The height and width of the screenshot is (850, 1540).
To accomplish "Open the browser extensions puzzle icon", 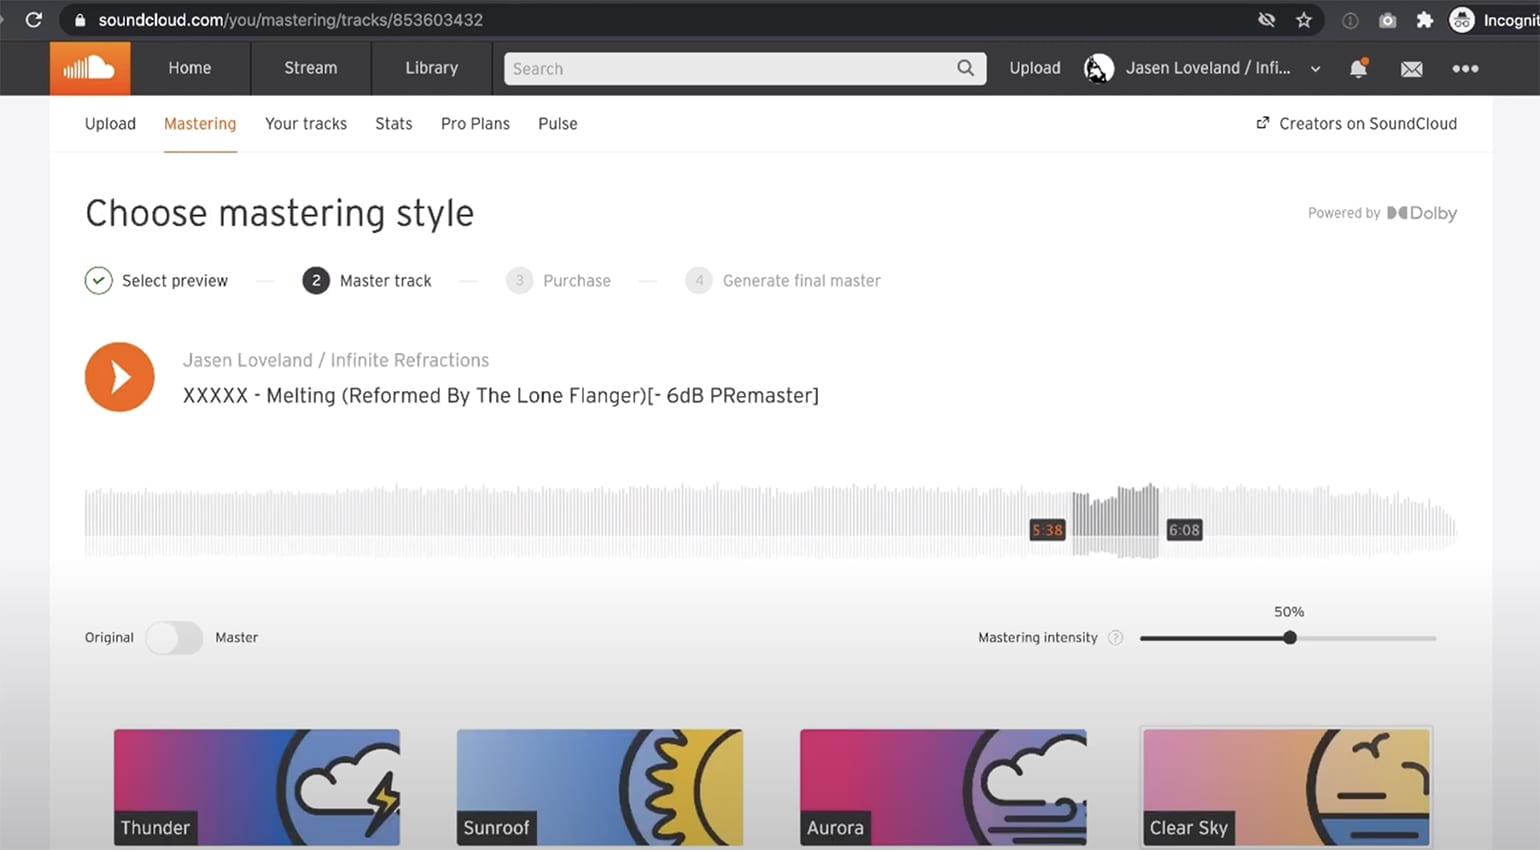I will point(1425,20).
